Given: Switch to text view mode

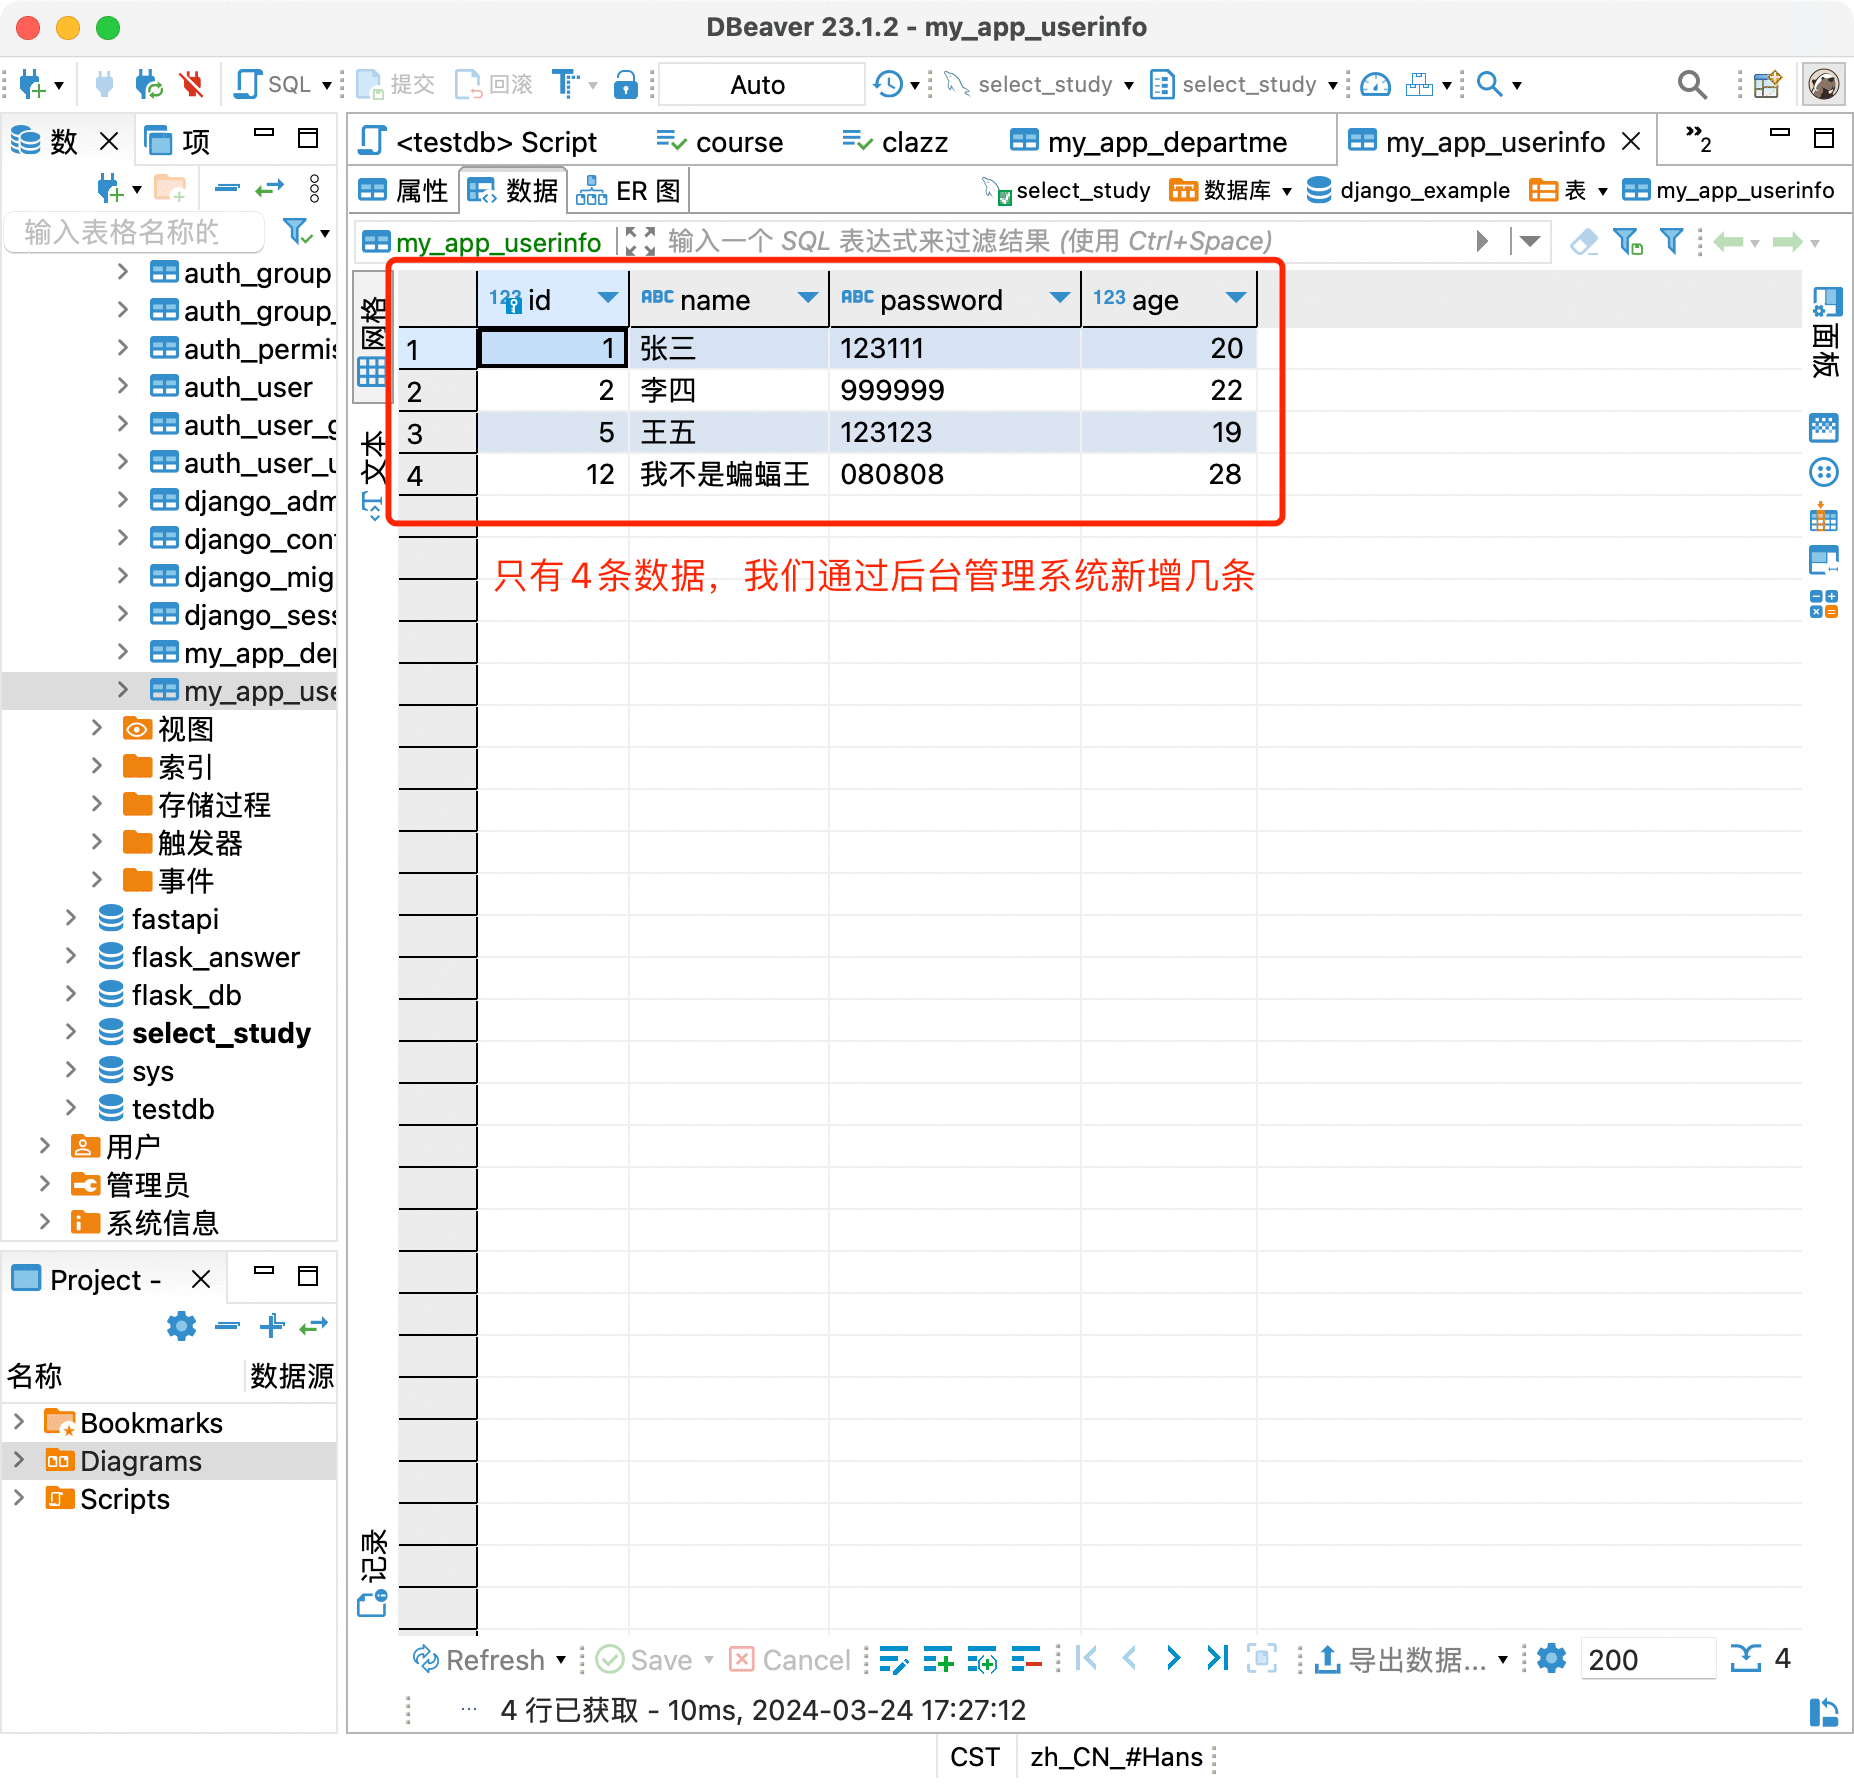Looking at the screenshot, I should click(x=372, y=474).
